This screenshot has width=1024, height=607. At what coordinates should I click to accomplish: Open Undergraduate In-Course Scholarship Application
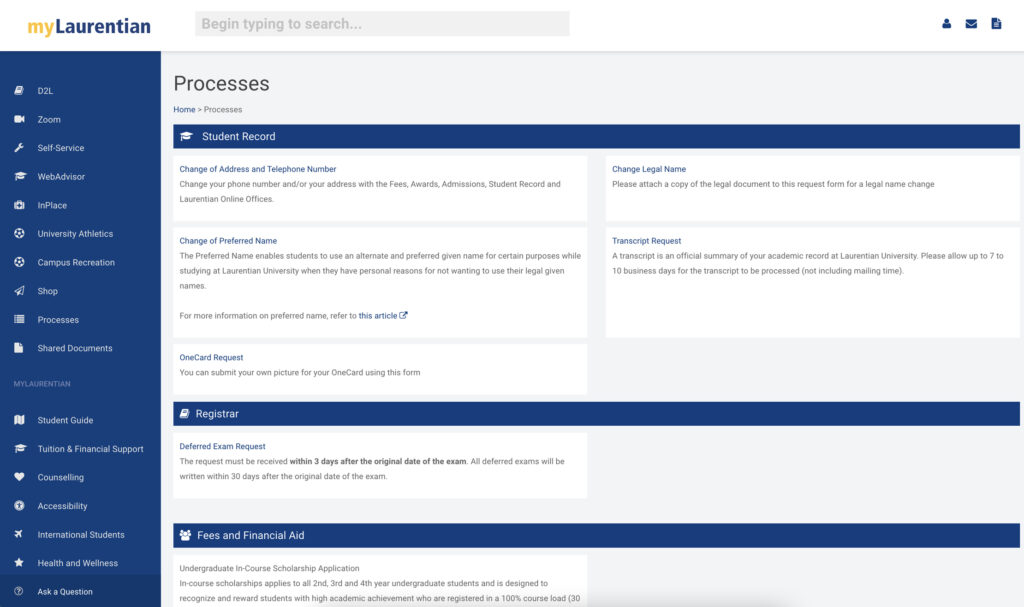coord(269,568)
